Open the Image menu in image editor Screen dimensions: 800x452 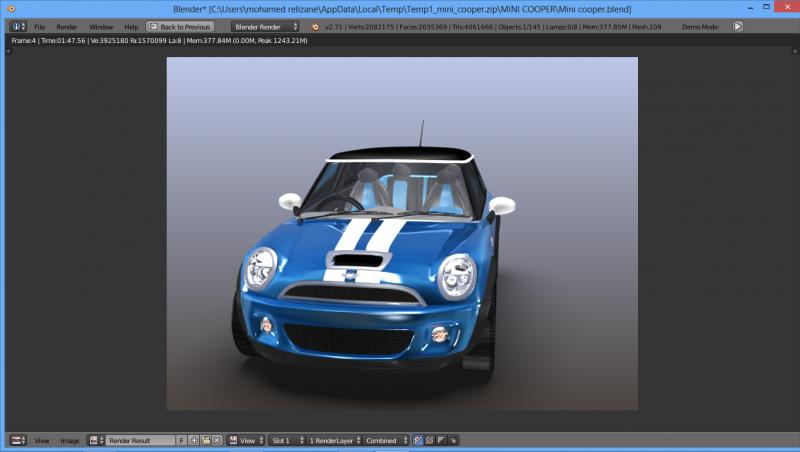point(70,441)
